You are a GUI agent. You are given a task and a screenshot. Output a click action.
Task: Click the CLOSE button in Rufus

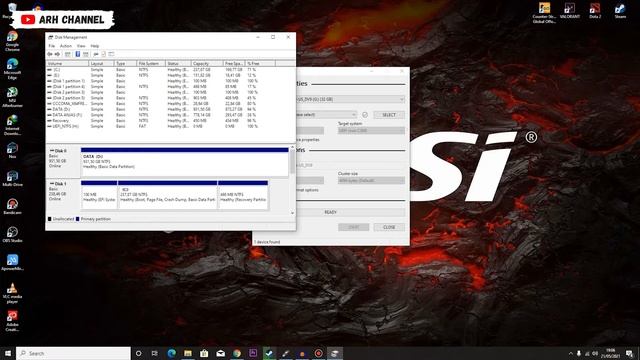click(x=389, y=227)
